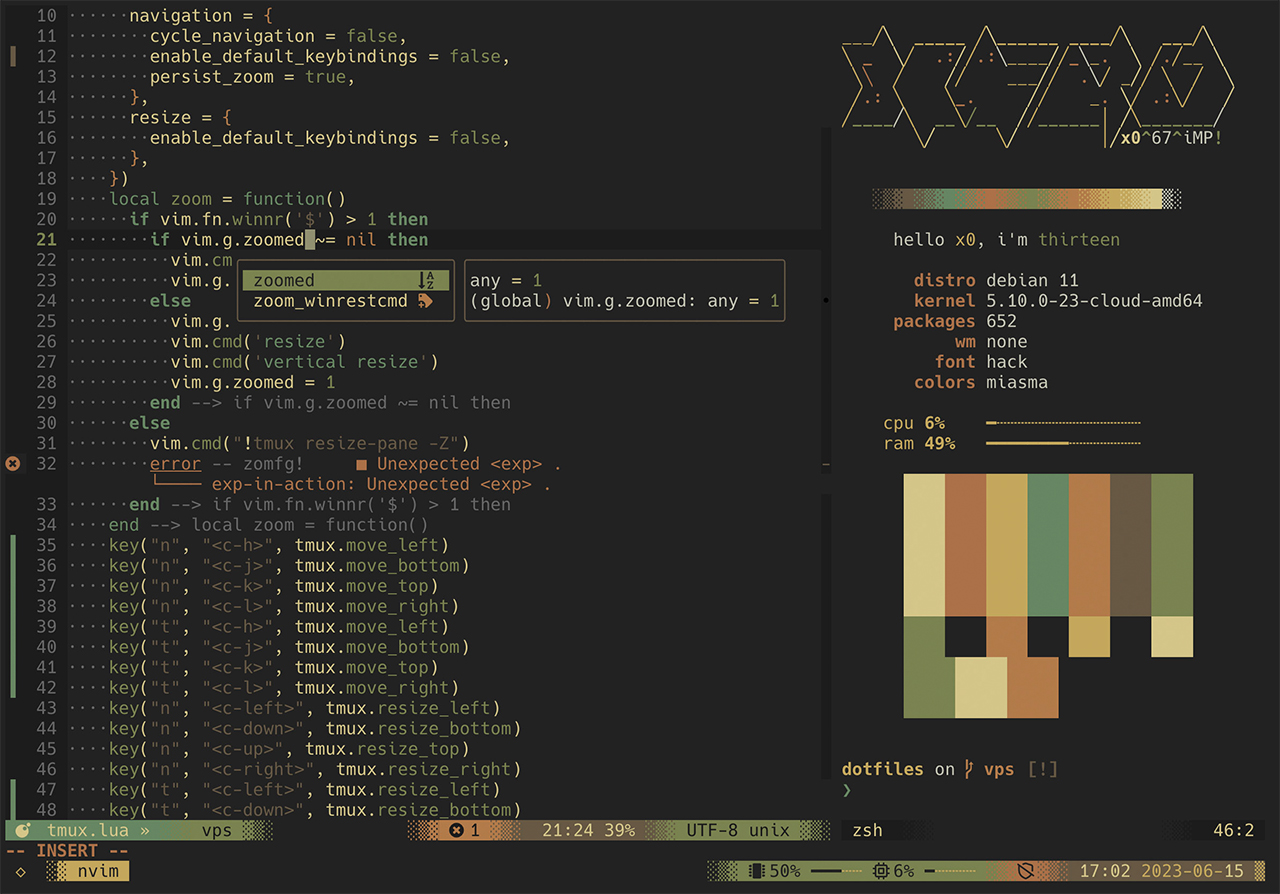
Task: Click the memory bar after 50% in tmux status
Action: point(834,871)
